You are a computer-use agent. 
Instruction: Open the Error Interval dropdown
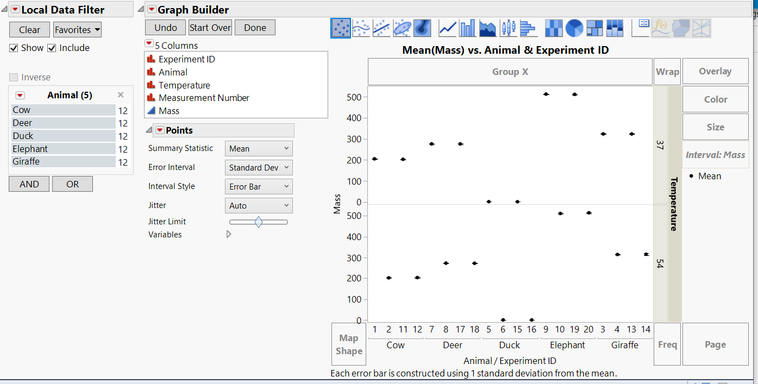tap(259, 167)
